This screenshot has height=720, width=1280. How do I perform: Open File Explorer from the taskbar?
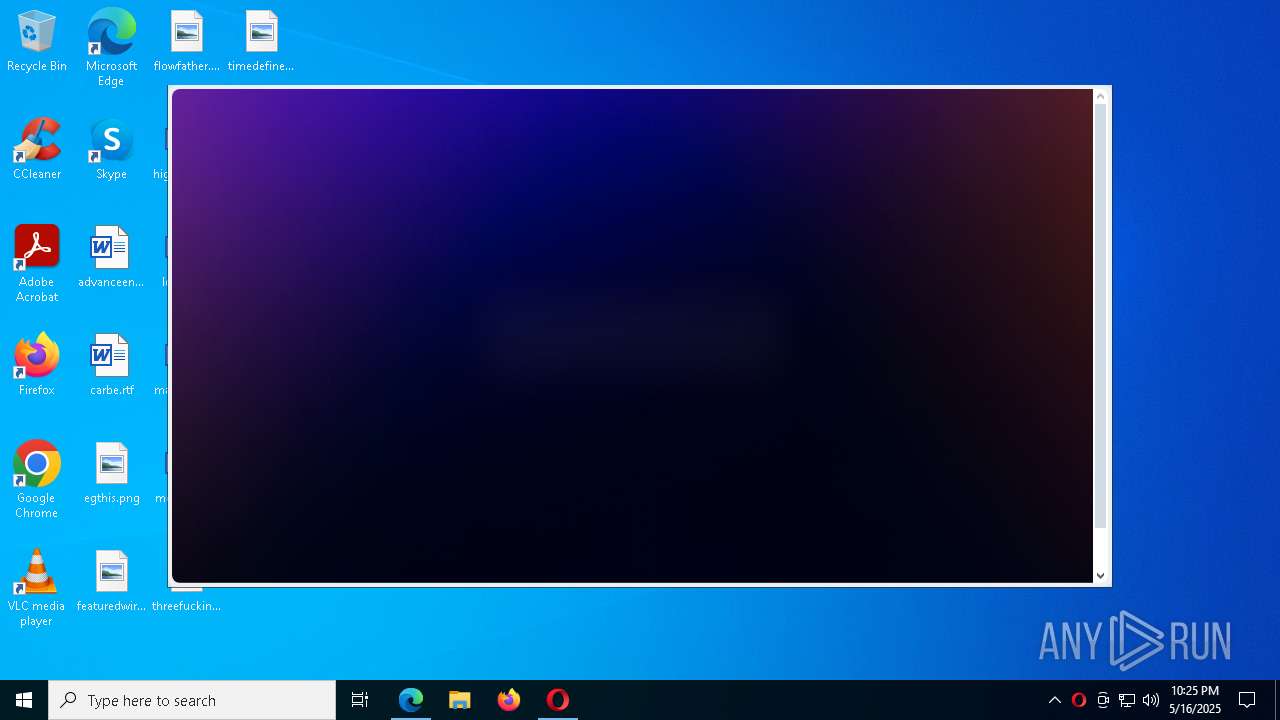[460, 700]
